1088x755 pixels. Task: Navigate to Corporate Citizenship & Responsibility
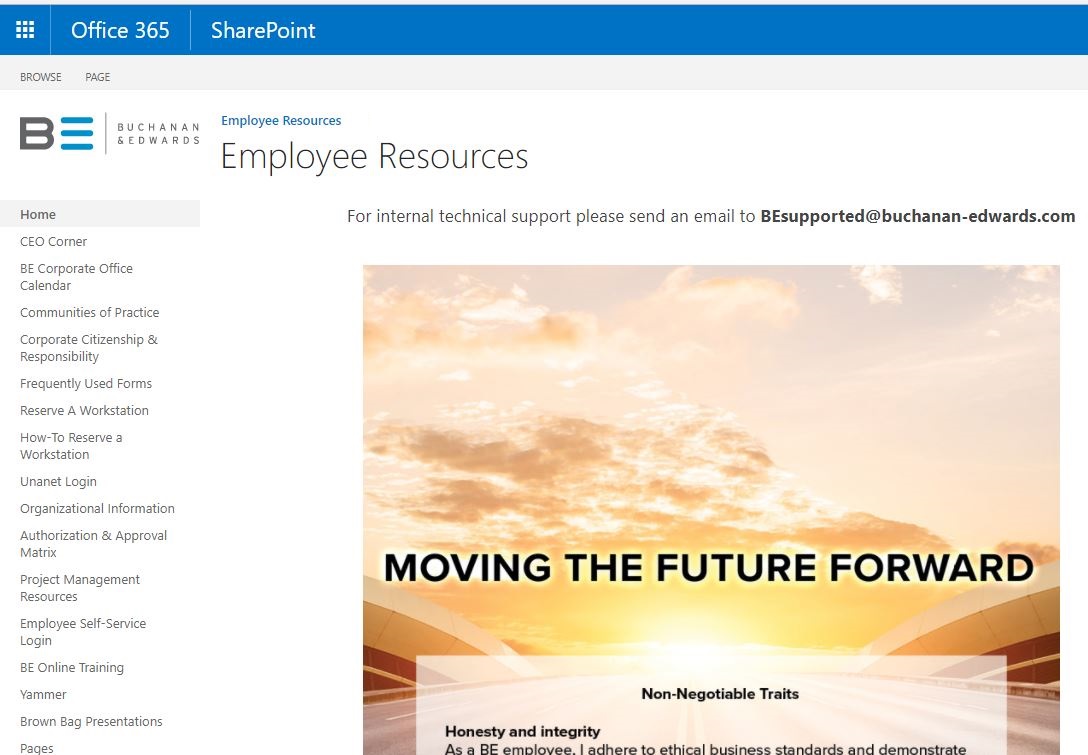(x=88, y=348)
